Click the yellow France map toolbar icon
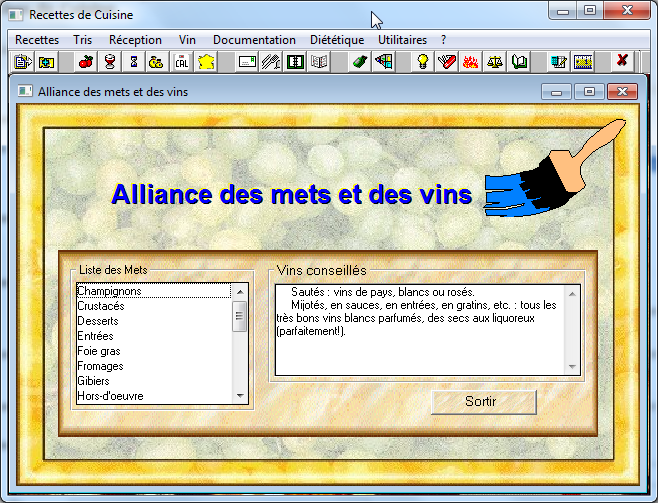Screen dimensions: 658x503 click(206, 62)
